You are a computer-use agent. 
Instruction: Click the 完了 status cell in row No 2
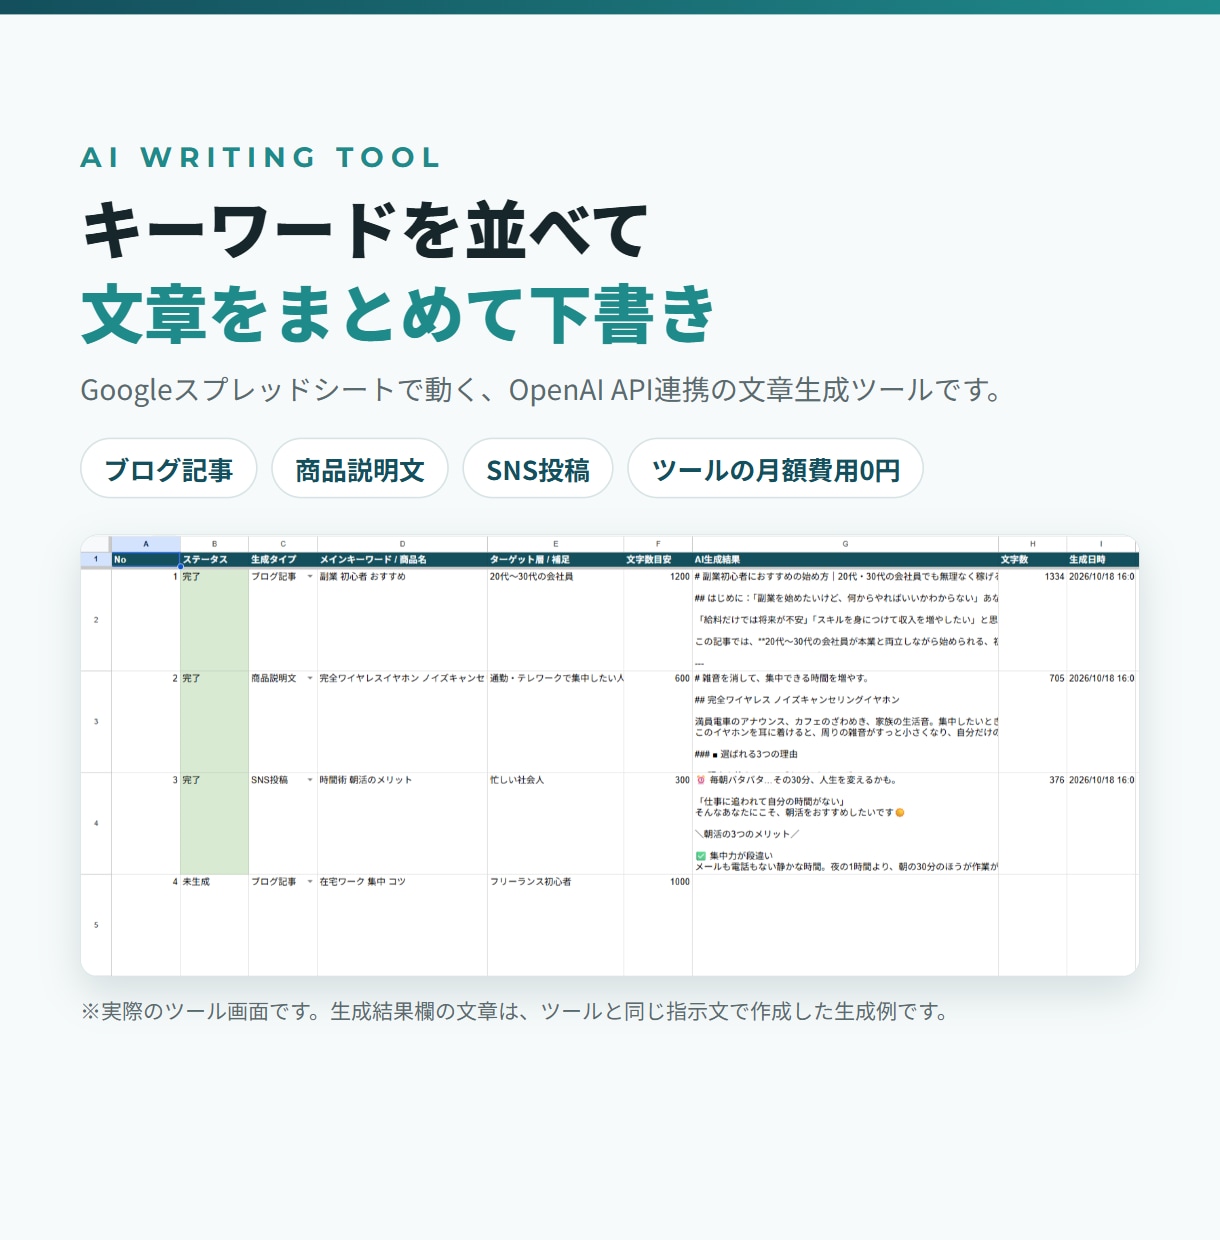(214, 721)
